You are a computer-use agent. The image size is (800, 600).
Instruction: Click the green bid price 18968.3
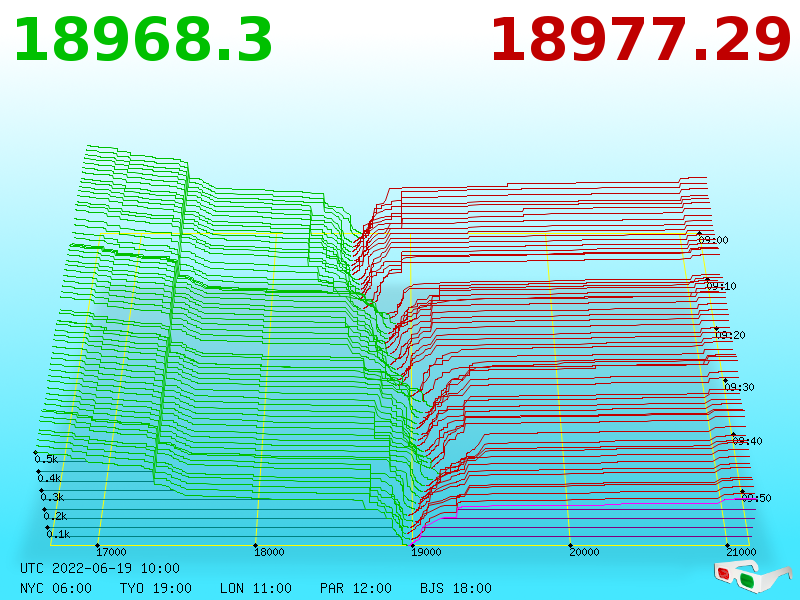pyautogui.click(x=143, y=41)
